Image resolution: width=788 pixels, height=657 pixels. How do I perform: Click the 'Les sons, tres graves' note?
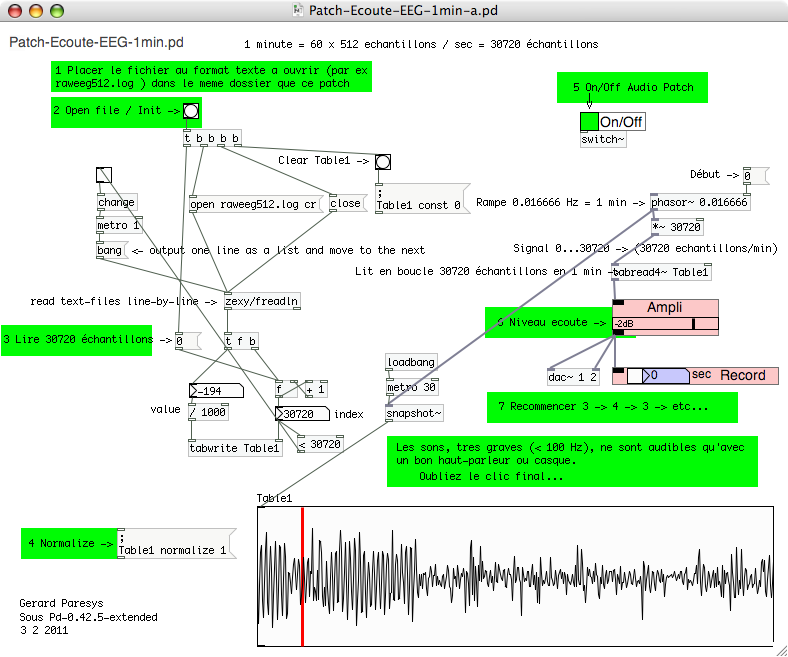[570, 461]
